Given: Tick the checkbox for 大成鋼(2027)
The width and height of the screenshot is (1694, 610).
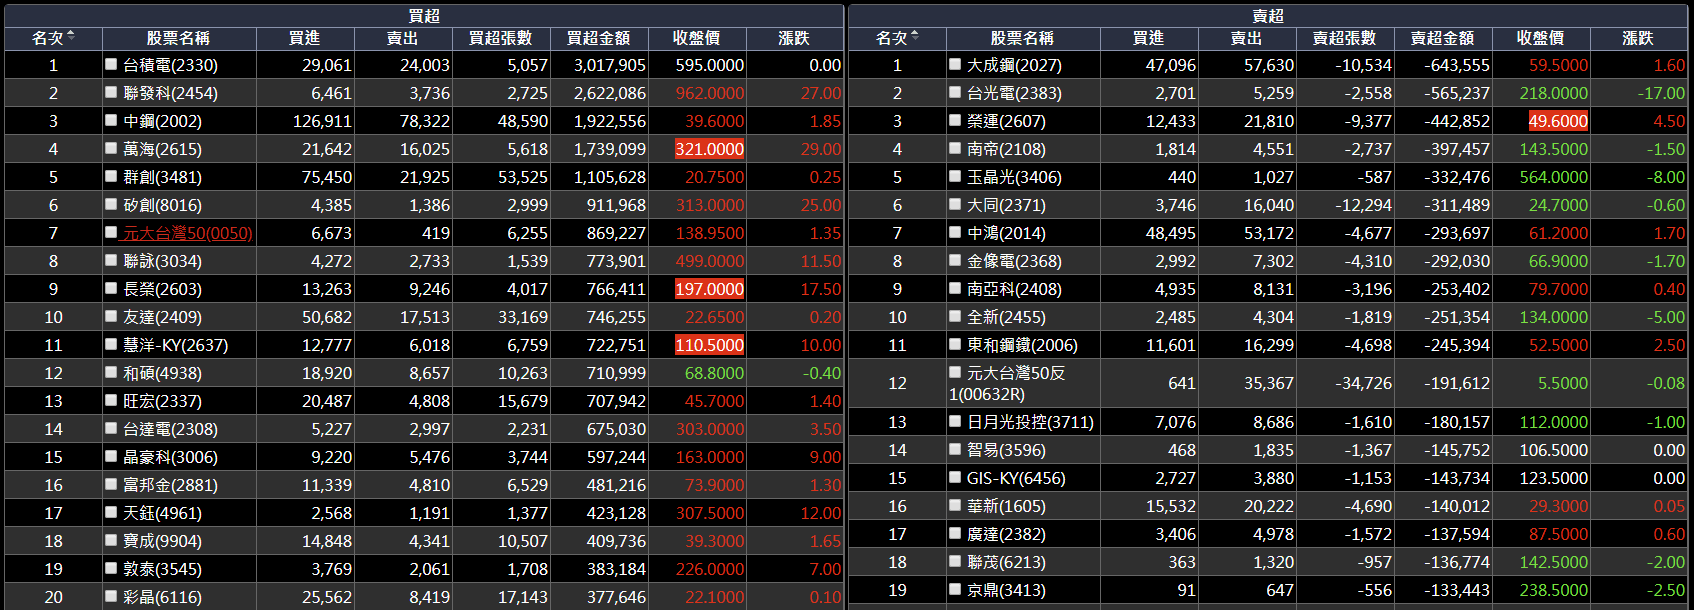Looking at the screenshot, I should (955, 64).
